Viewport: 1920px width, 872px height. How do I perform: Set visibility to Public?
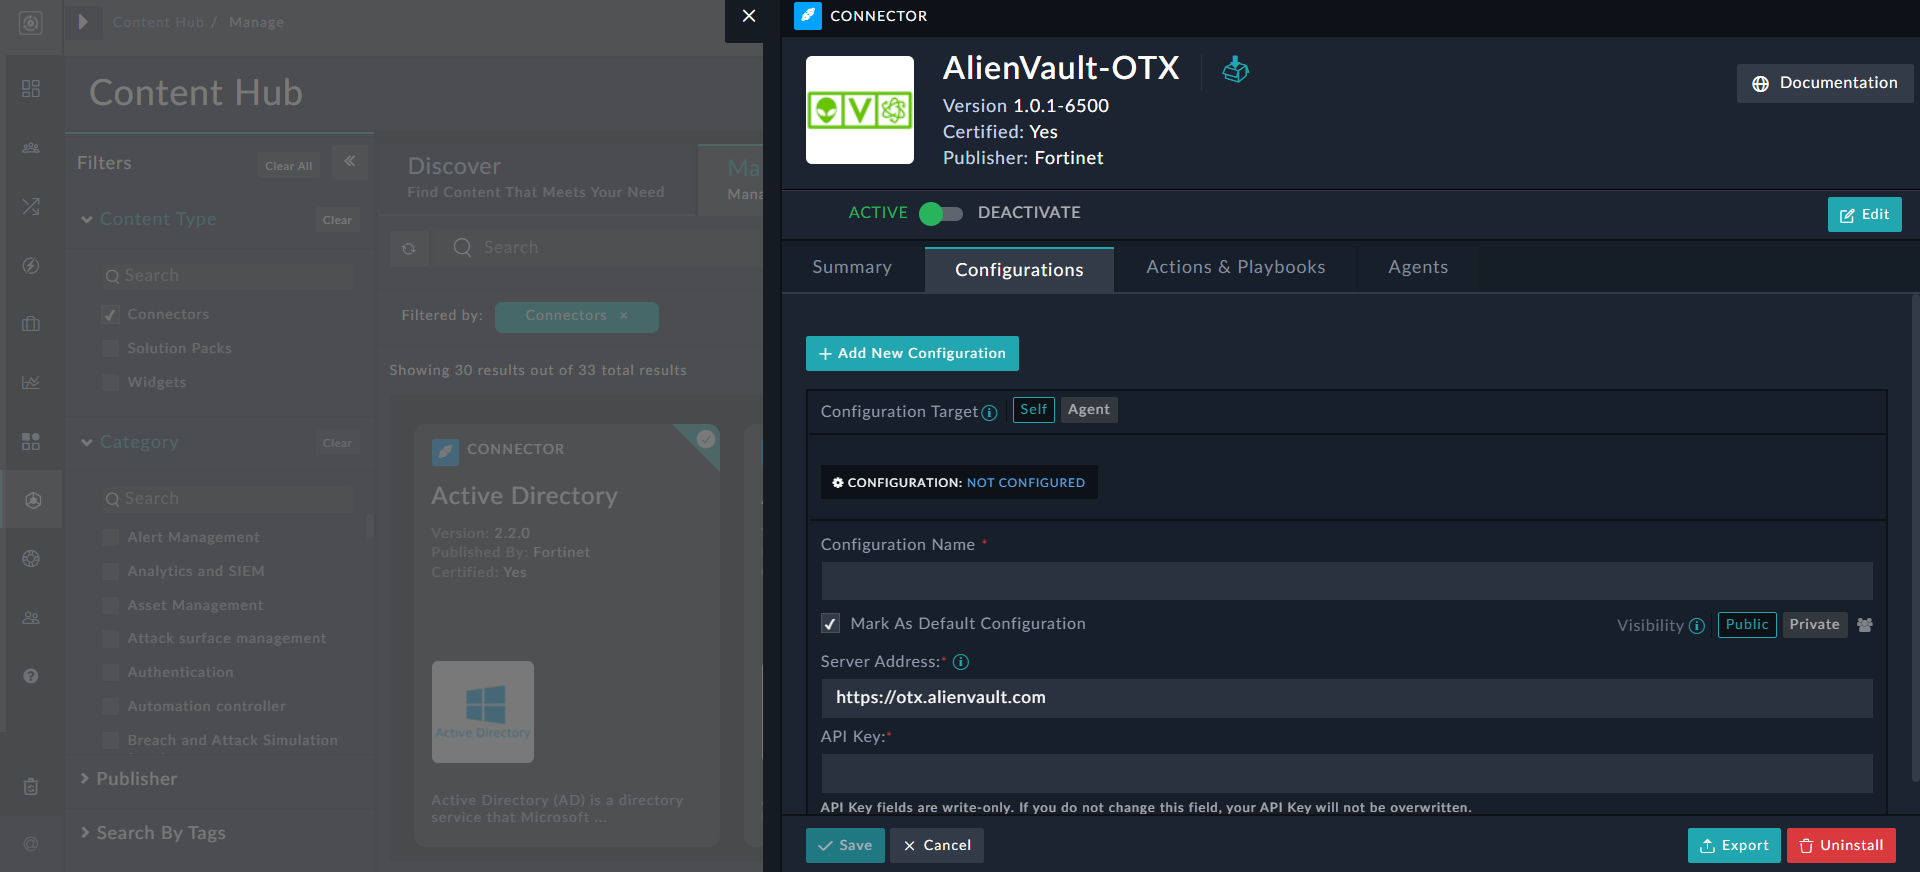[1747, 625]
